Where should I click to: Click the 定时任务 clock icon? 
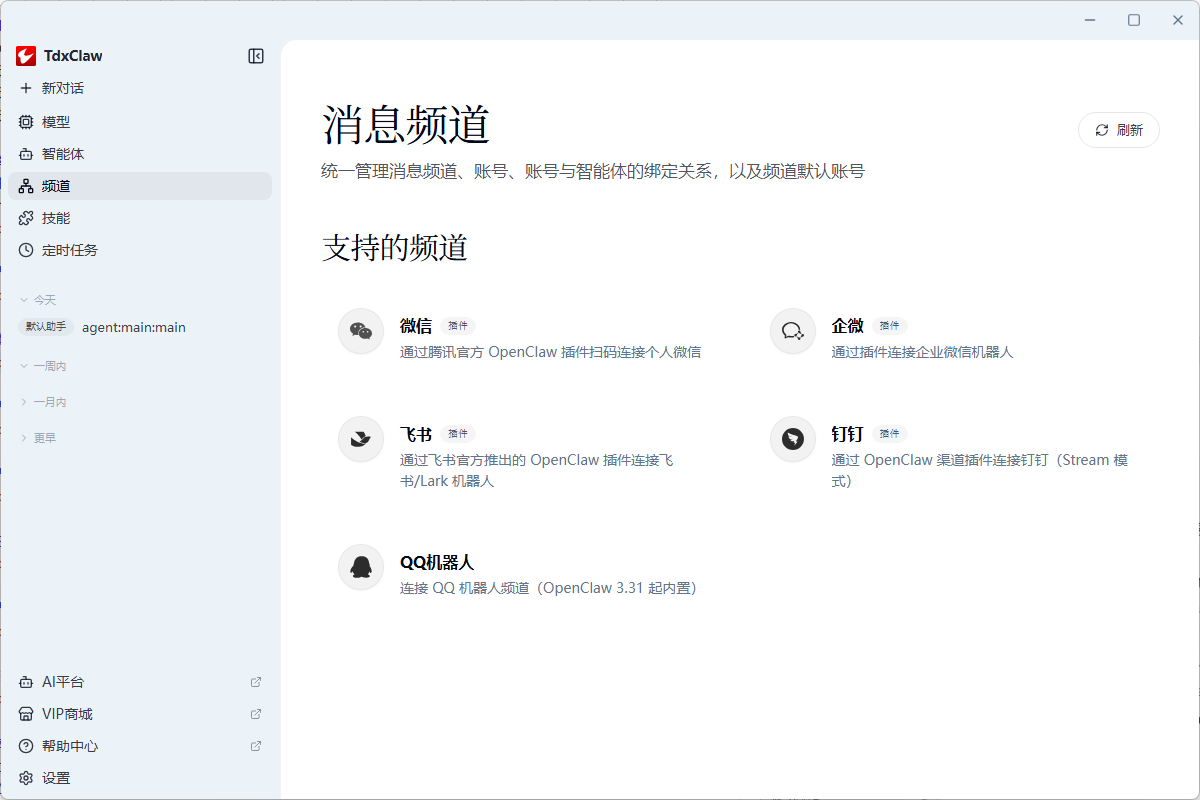pyautogui.click(x=26, y=250)
